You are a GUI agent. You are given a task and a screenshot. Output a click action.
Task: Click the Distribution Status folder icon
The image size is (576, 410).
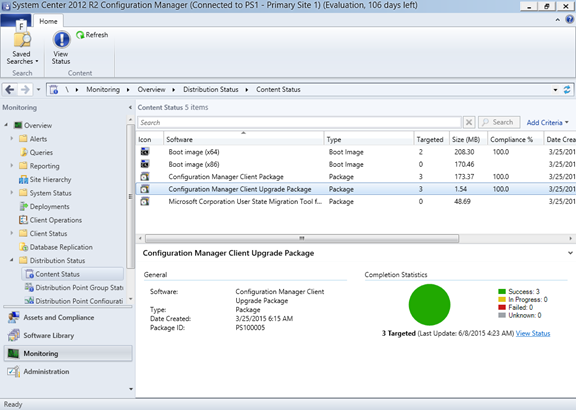pos(23,260)
